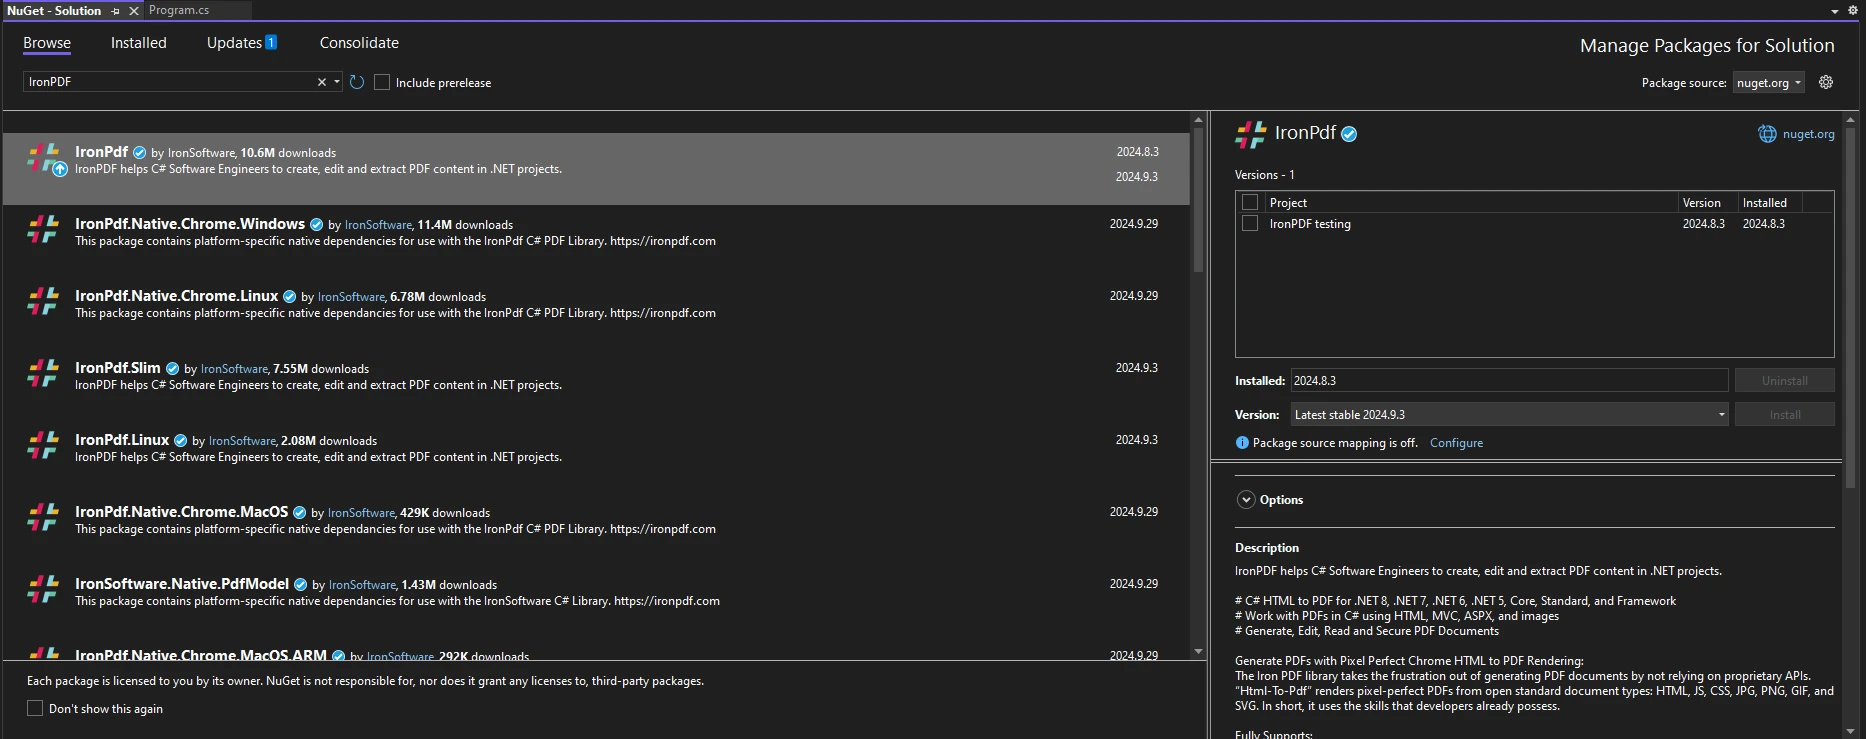This screenshot has width=1866, height=739.
Task: Click the package list scroll down arrow
Action: click(1198, 652)
